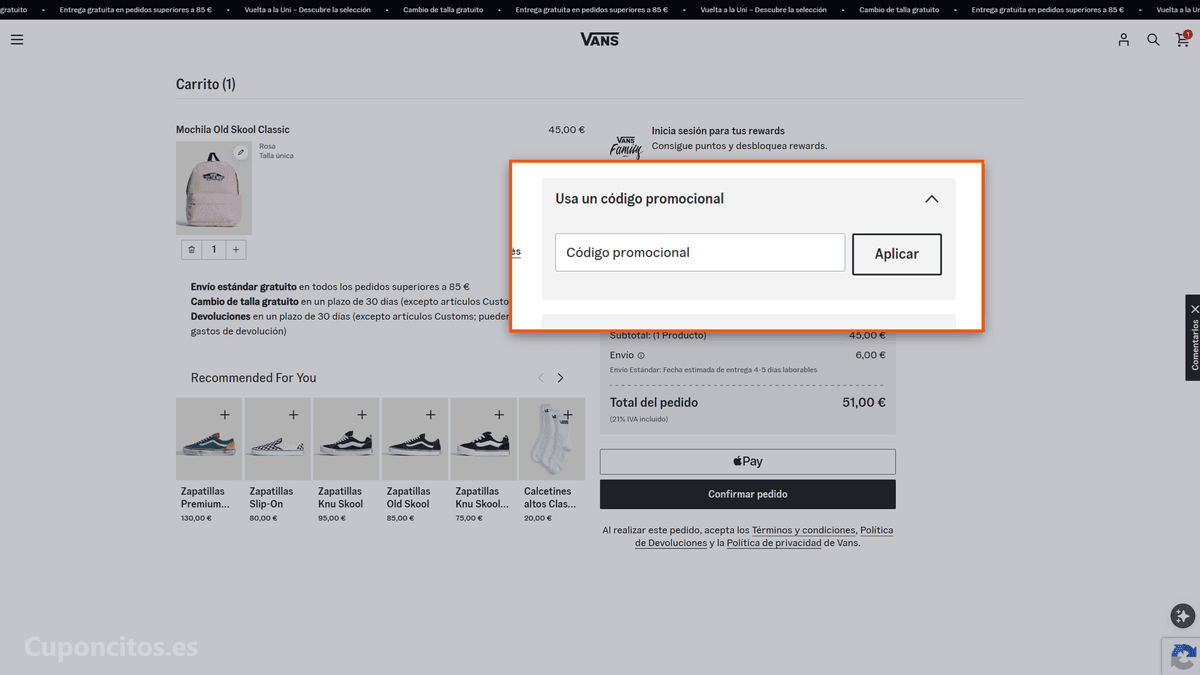This screenshot has height=675, width=1200.
Task: Add Zapatillas Knu Skool 75,00 € with plus
Action: [499, 415]
